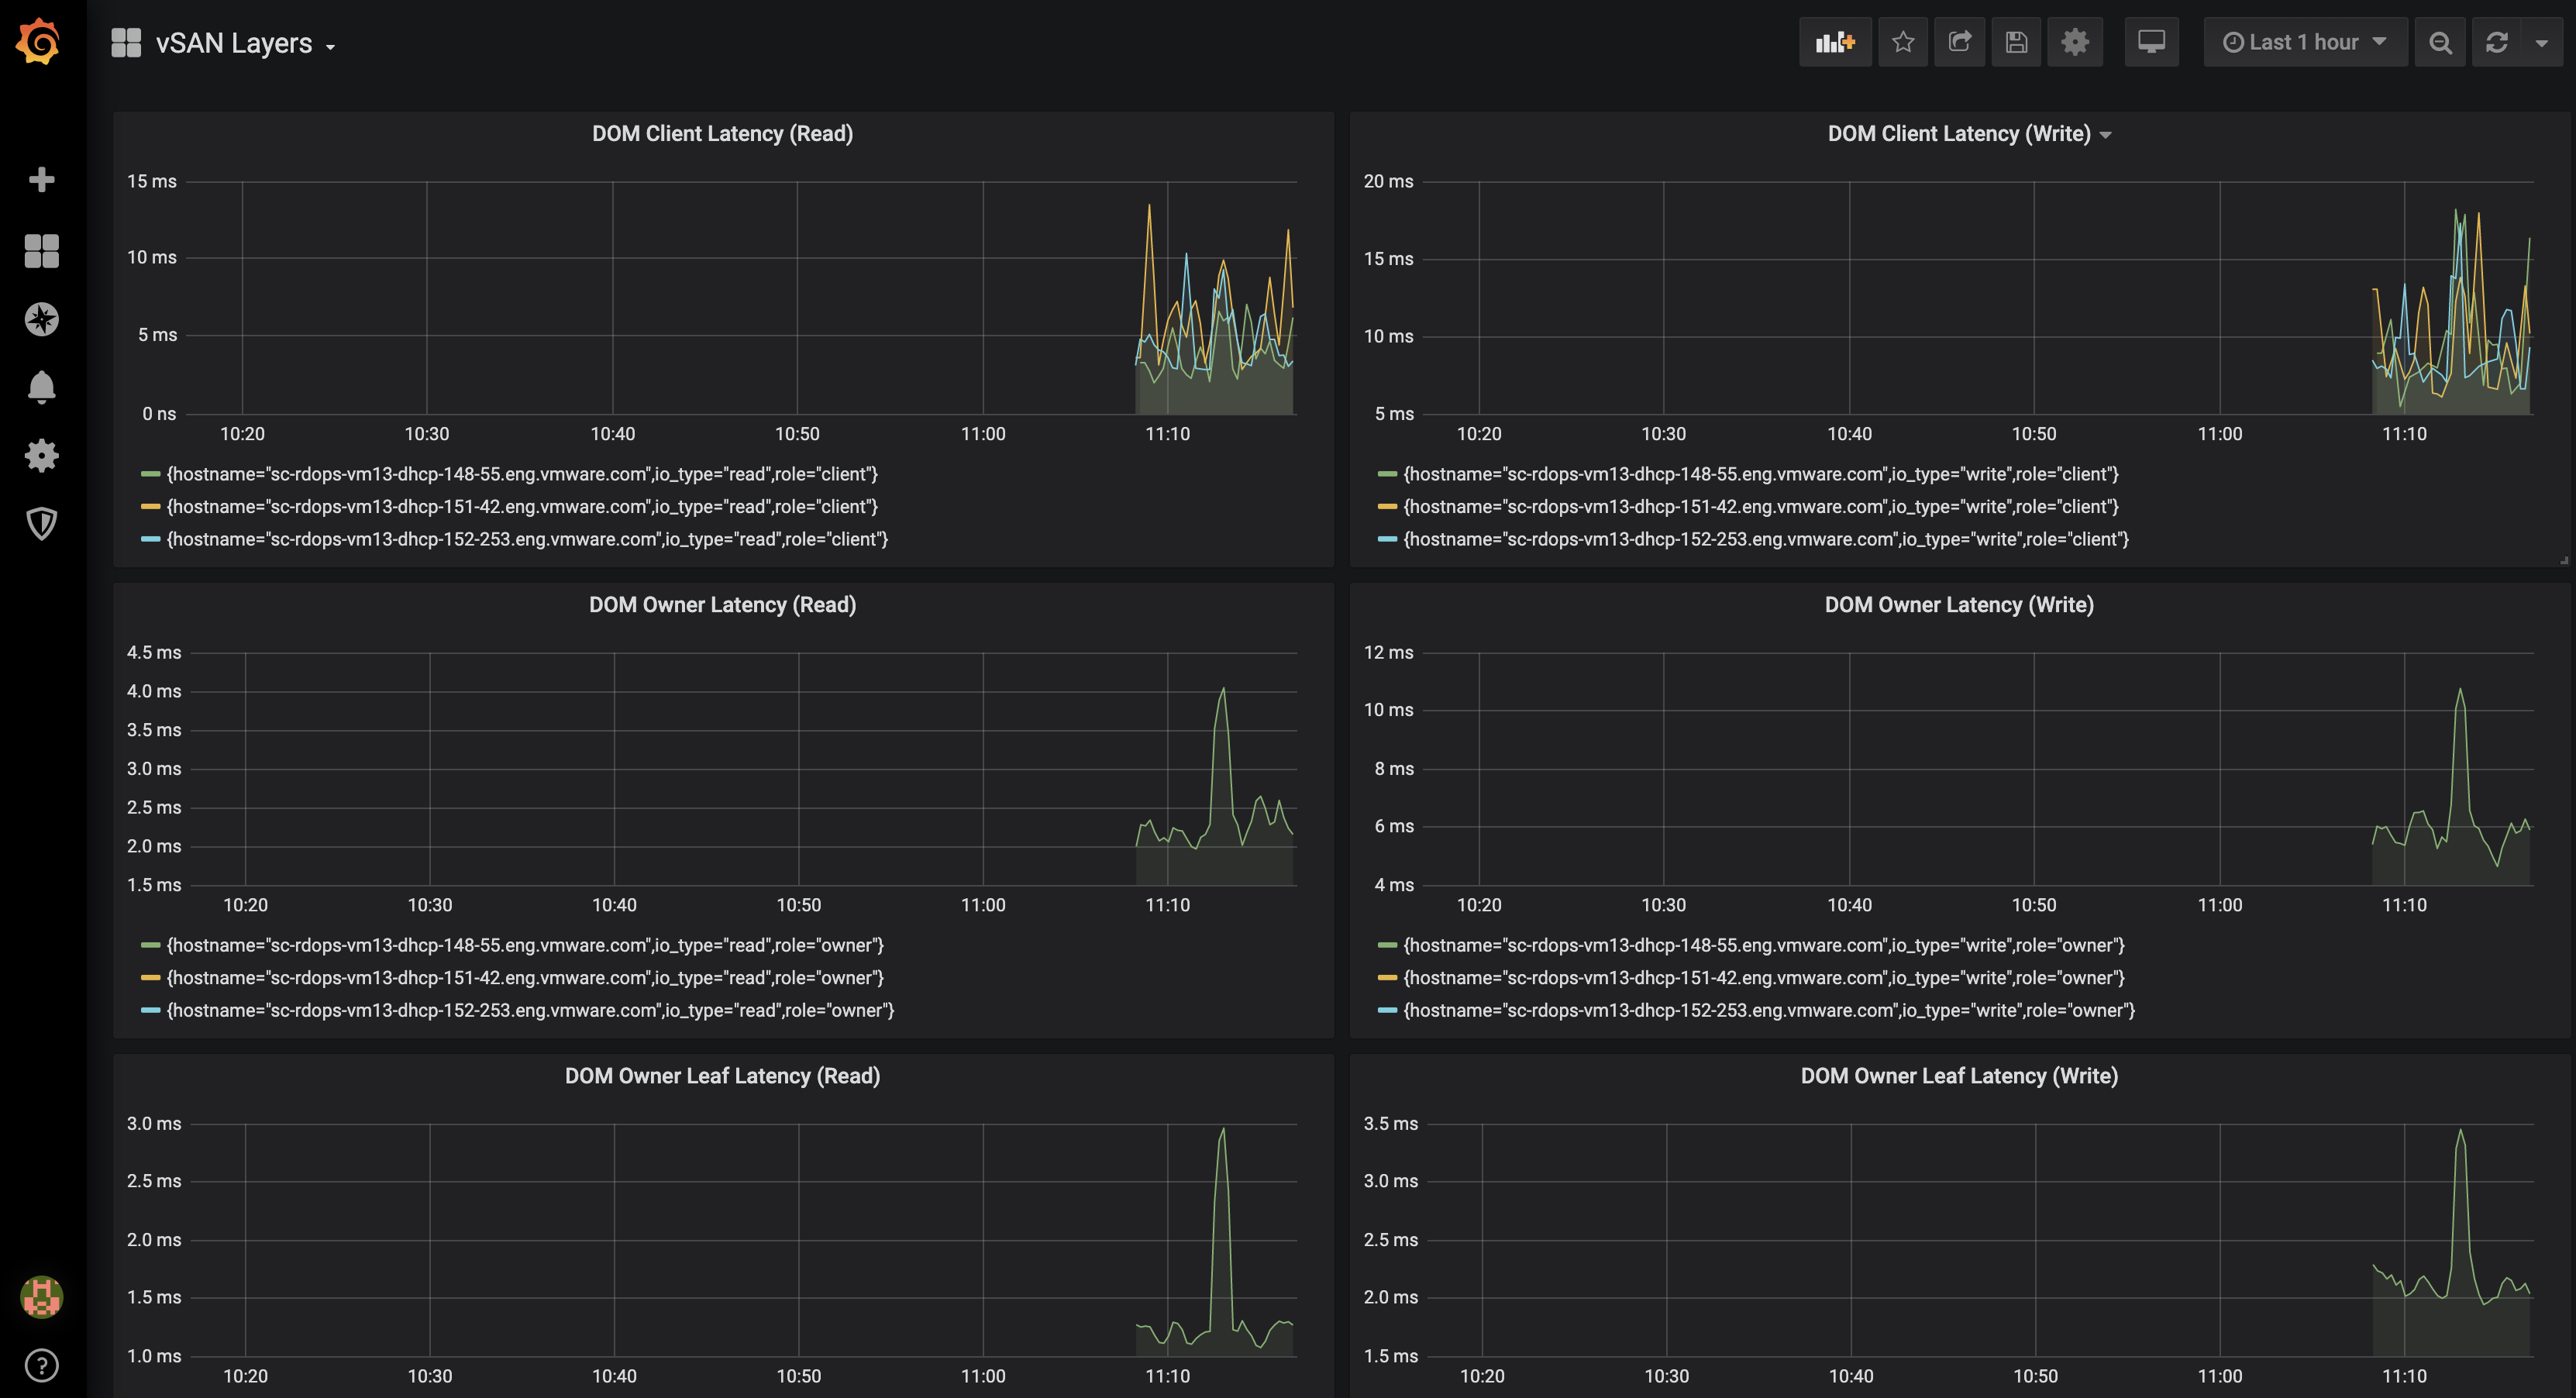Click the 148-55 owner write legend label
This screenshot has height=1398, width=2576.
pos(1764,945)
